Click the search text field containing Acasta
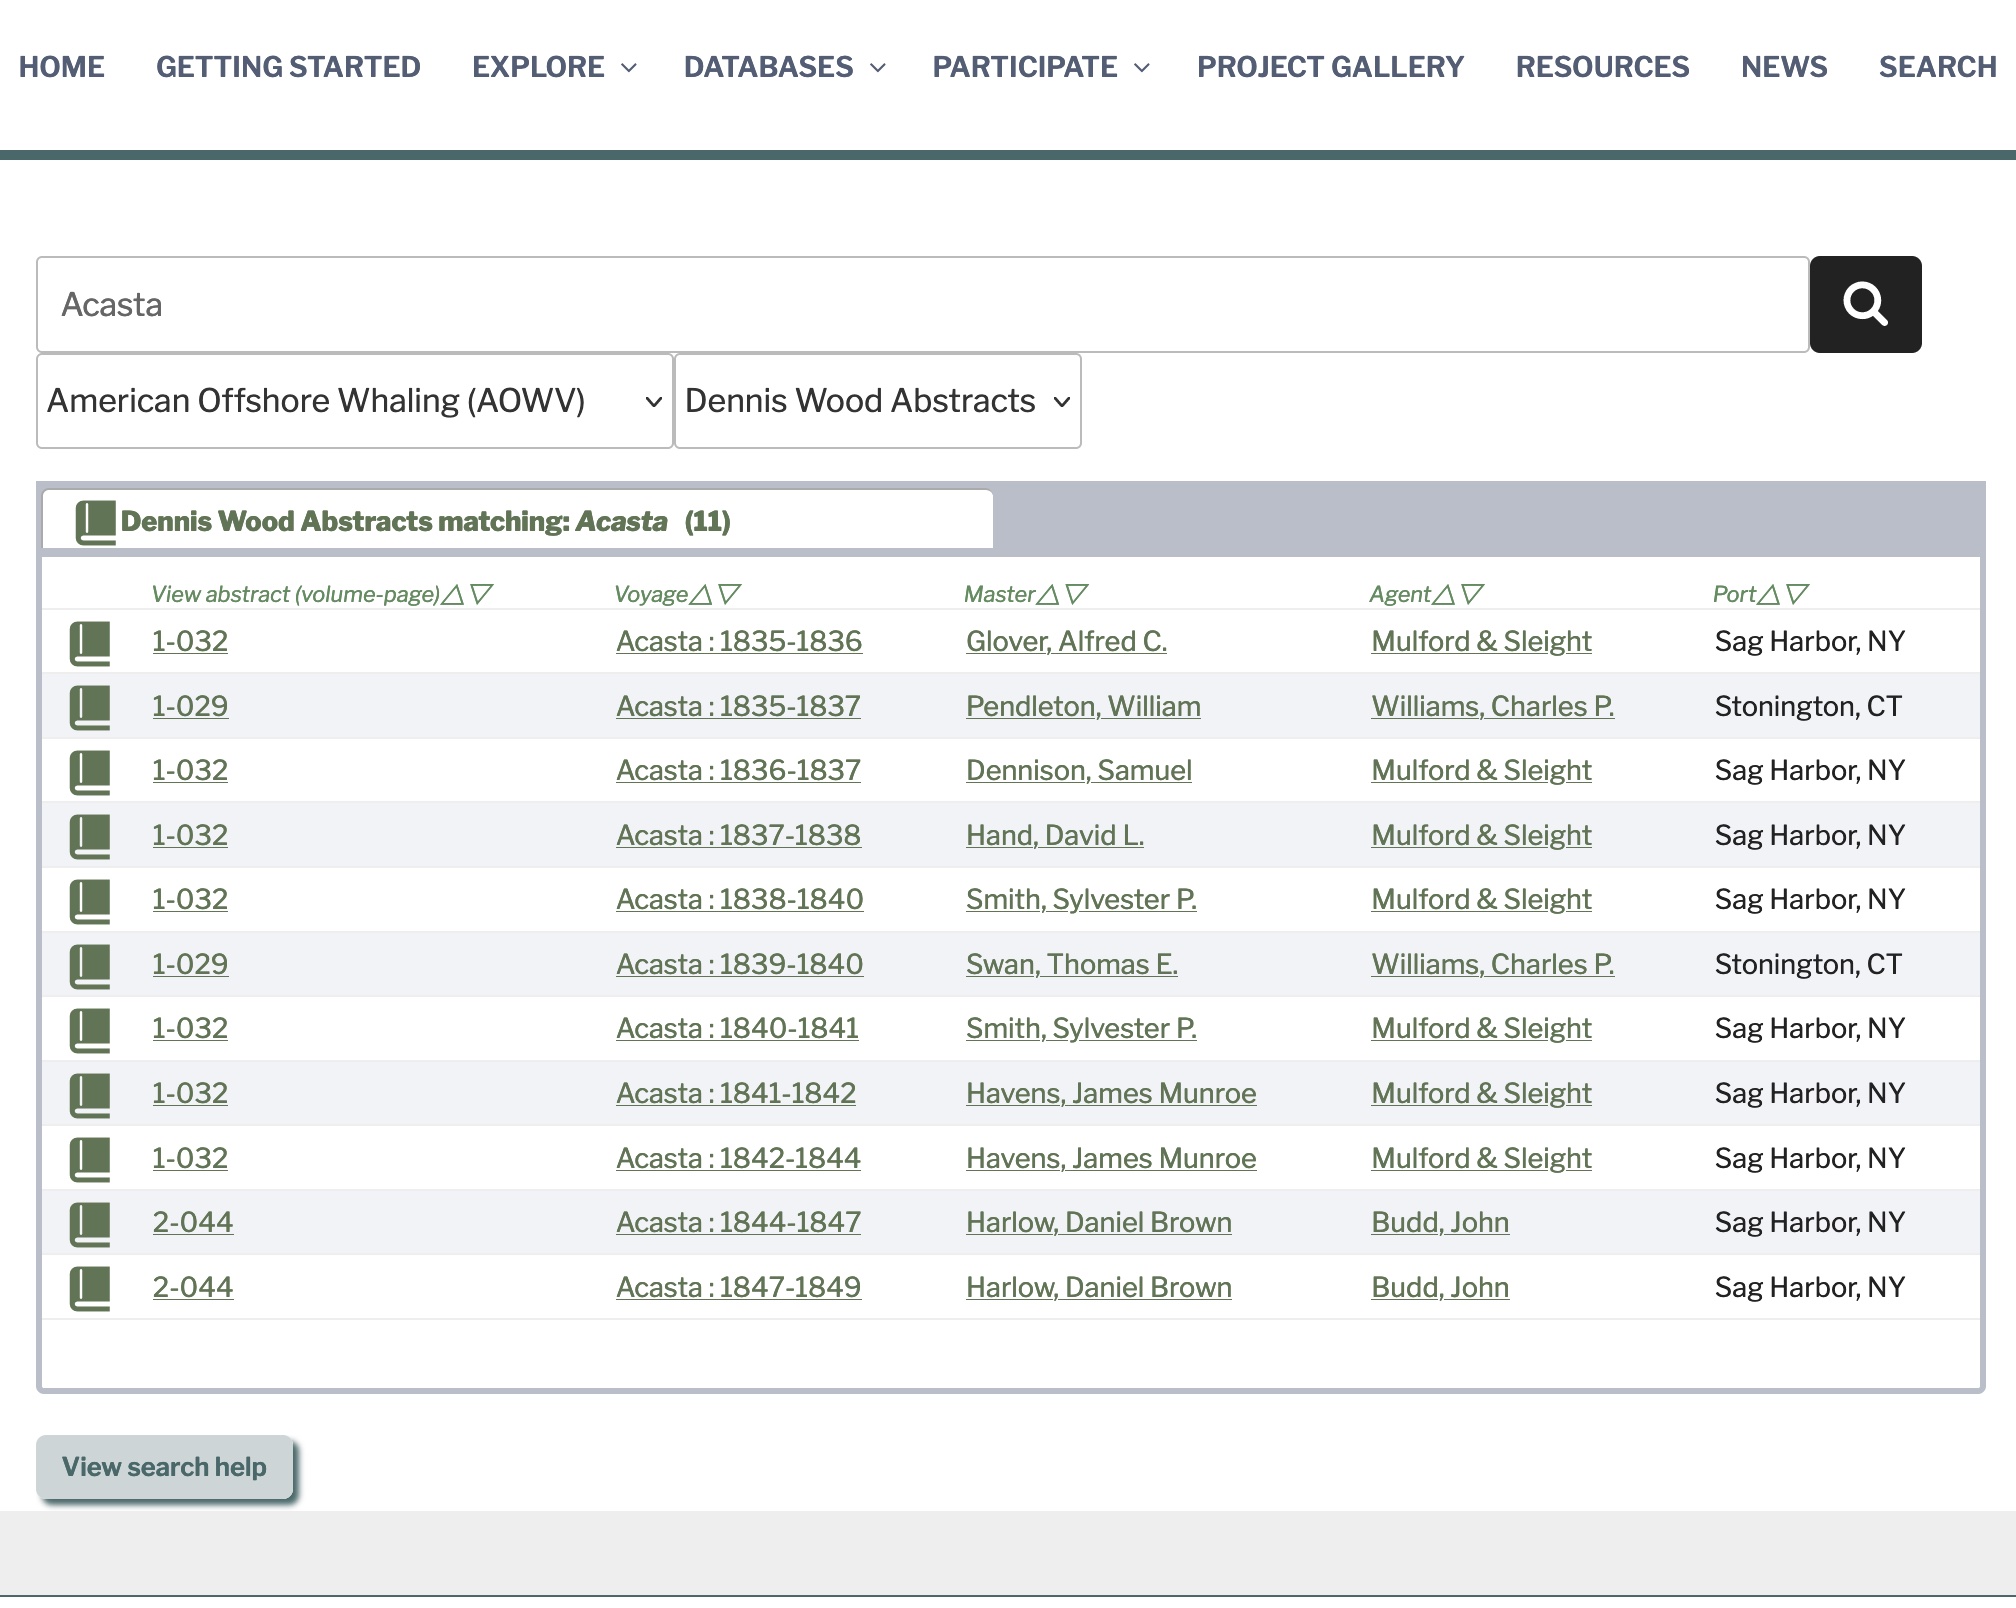Viewport: 2016px width, 1608px height. click(922, 304)
